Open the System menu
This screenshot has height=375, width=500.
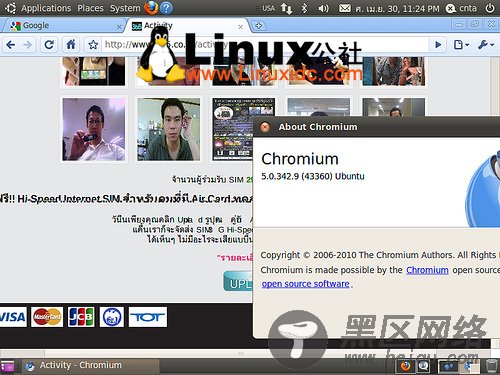point(125,8)
